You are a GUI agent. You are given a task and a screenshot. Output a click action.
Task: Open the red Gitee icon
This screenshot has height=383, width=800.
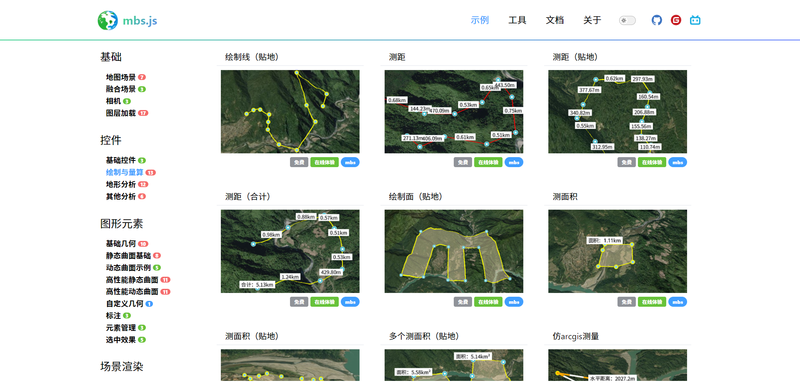coord(676,20)
